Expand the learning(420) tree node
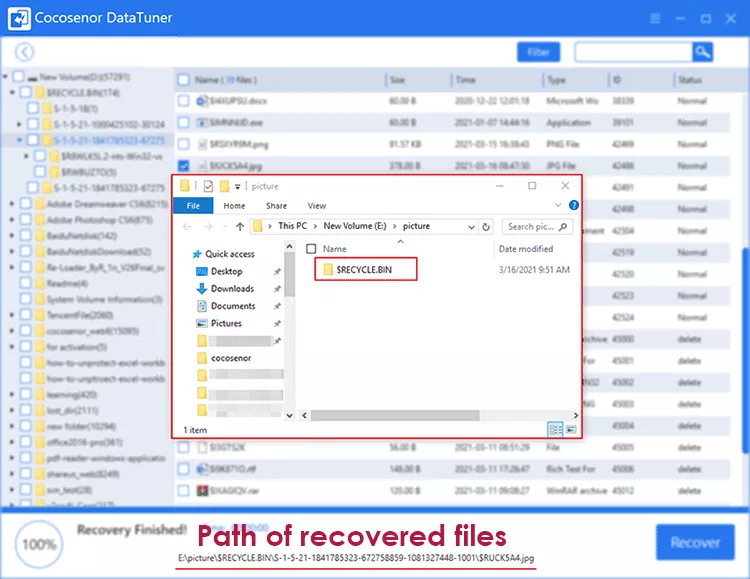This screenshot has height=579, width=750. click(12, 394)
